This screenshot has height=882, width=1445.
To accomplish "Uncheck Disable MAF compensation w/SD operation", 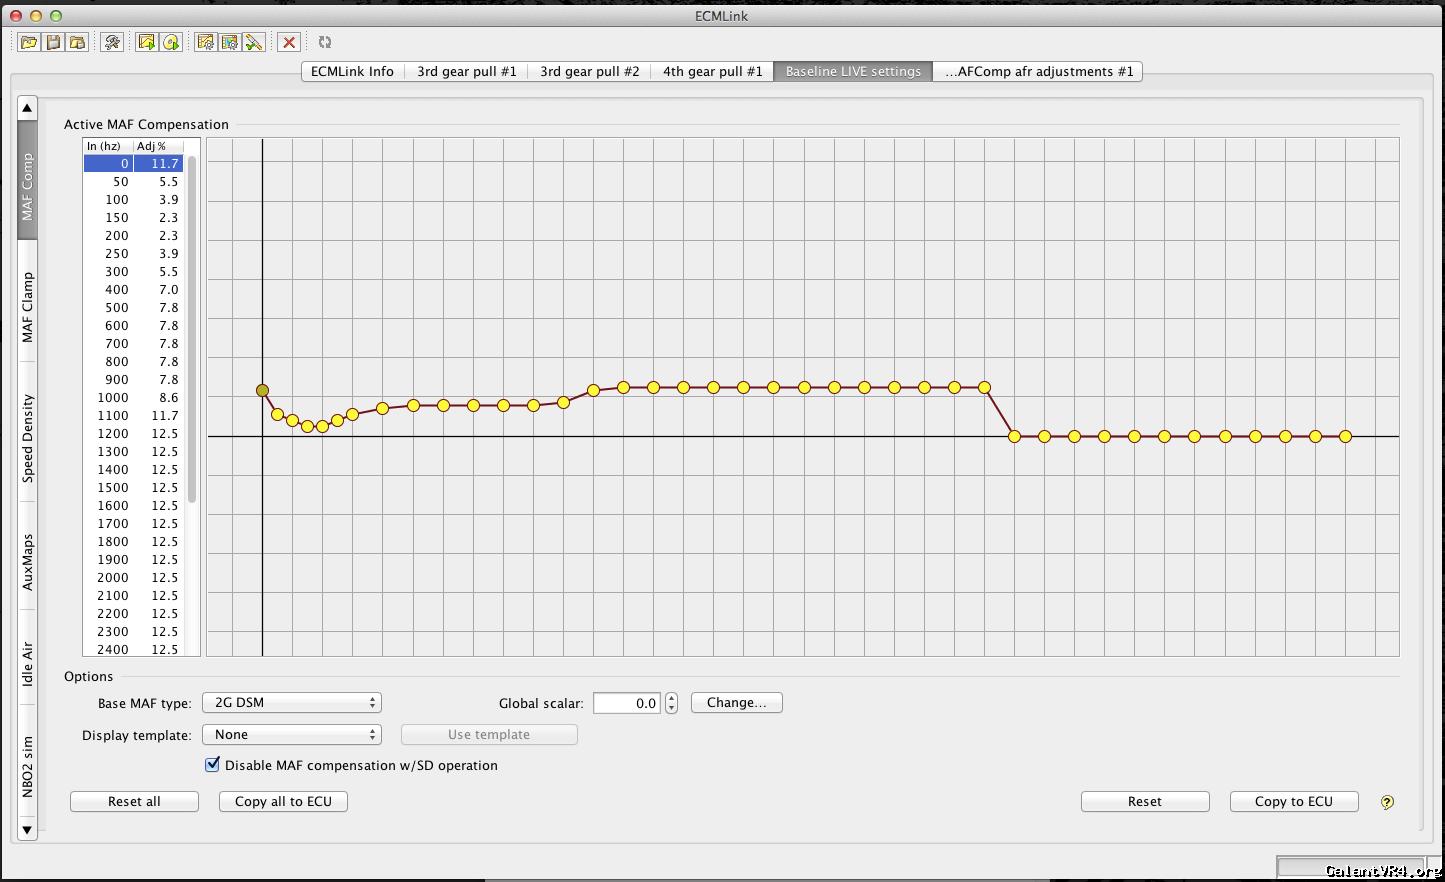I will tap(212, 765).
